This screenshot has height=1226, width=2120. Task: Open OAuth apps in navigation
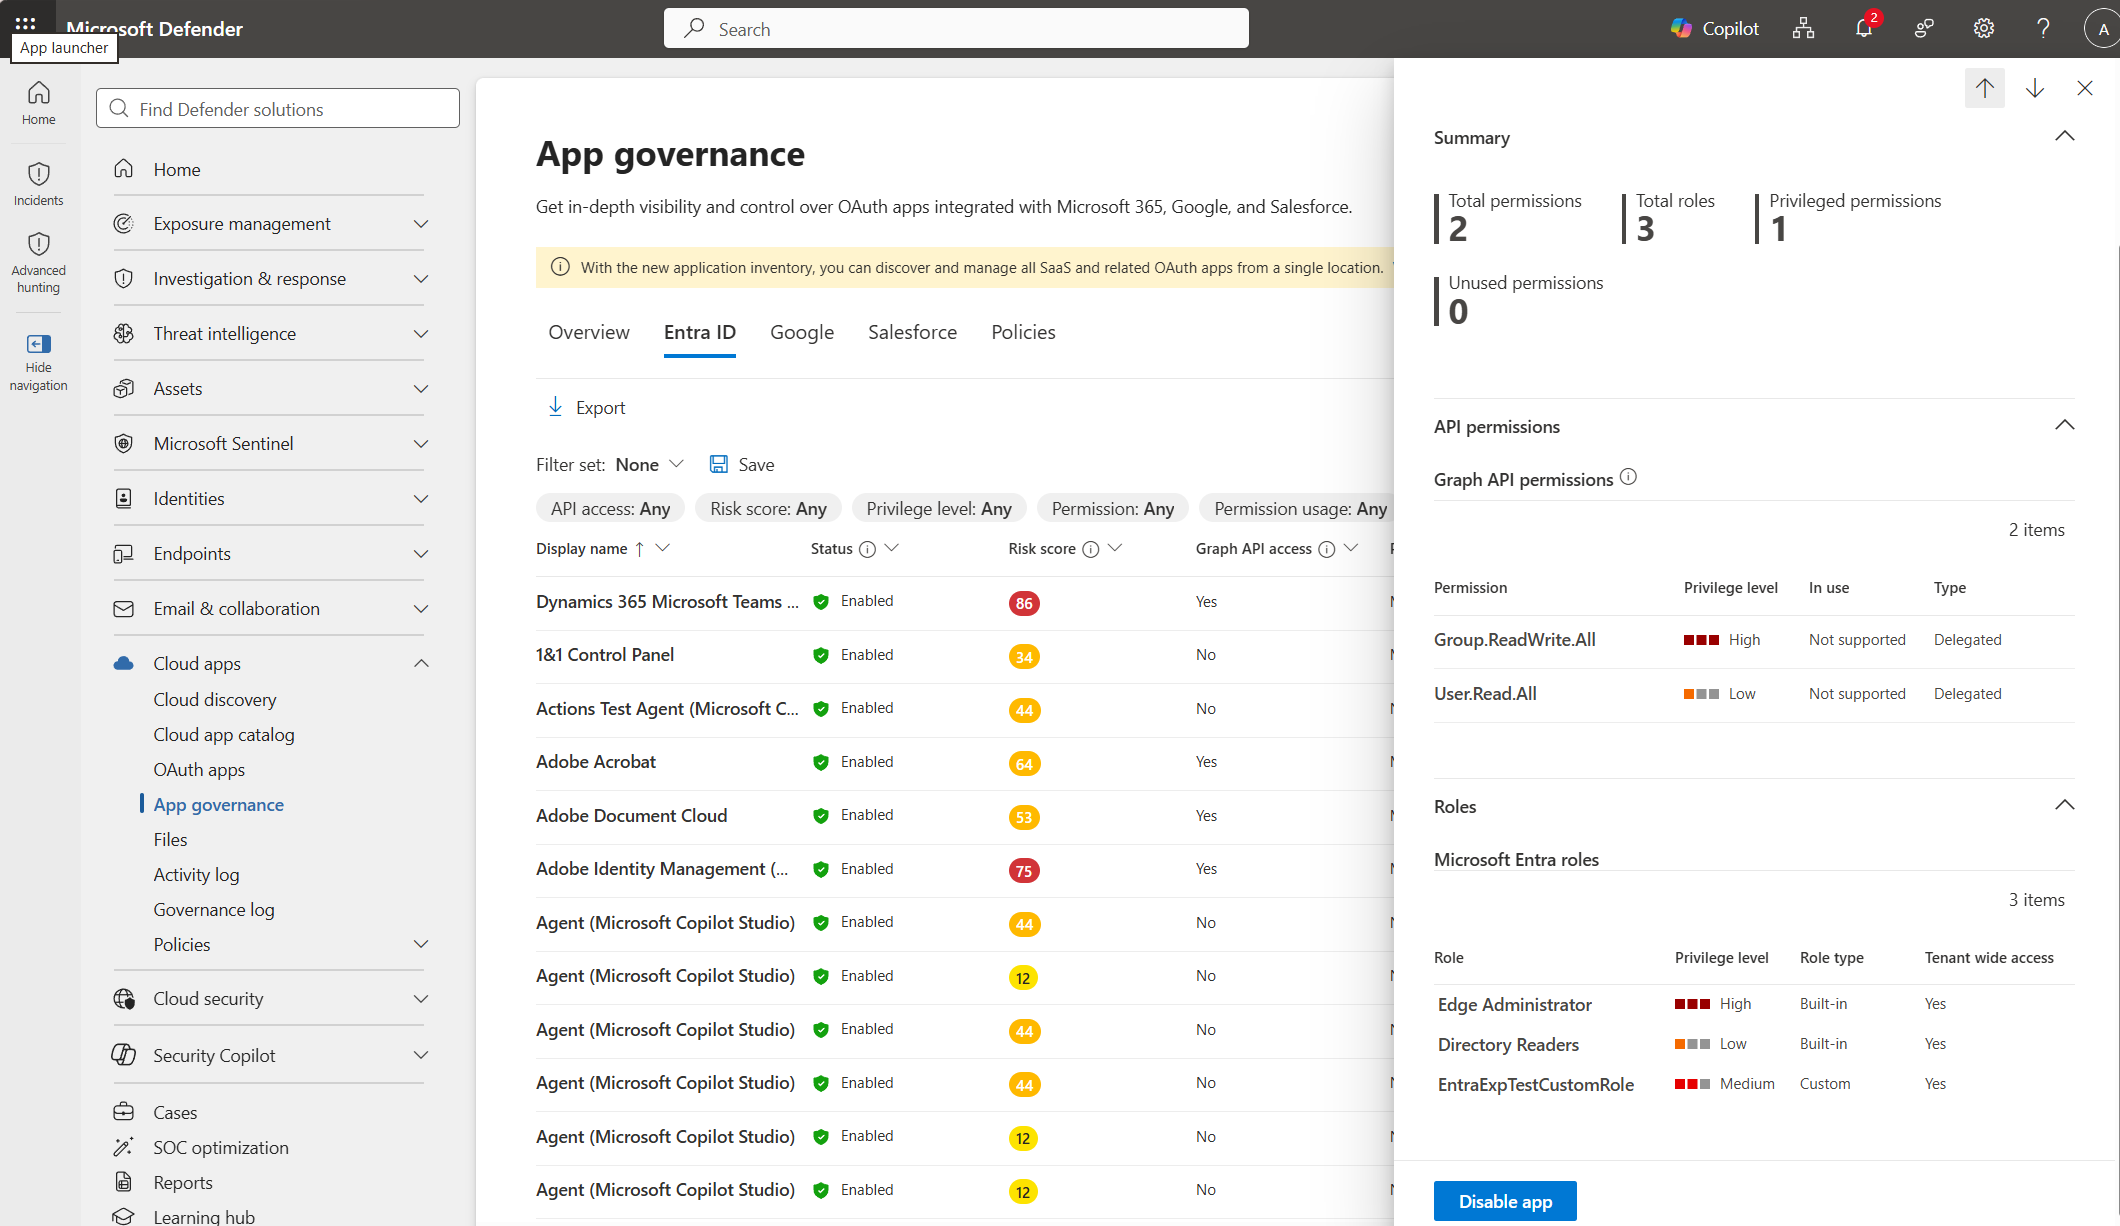click(199, 769)
